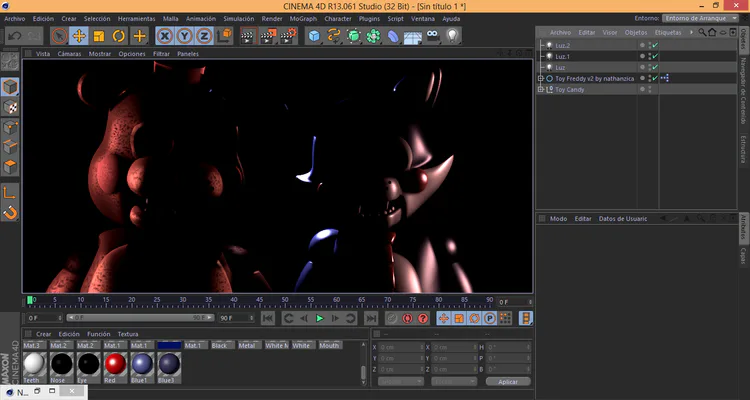The height and width of the screenshot is (400, 750).
Task: Toggle visibility dots for Toy Candy
Action: (650, 89)
